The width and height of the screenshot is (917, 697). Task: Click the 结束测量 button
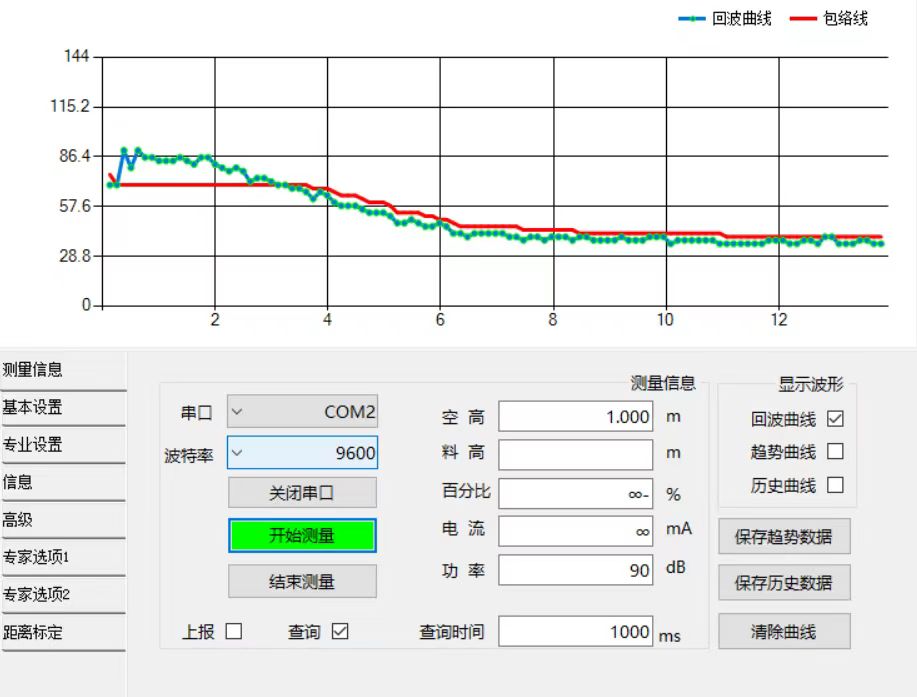pos(302,581)
